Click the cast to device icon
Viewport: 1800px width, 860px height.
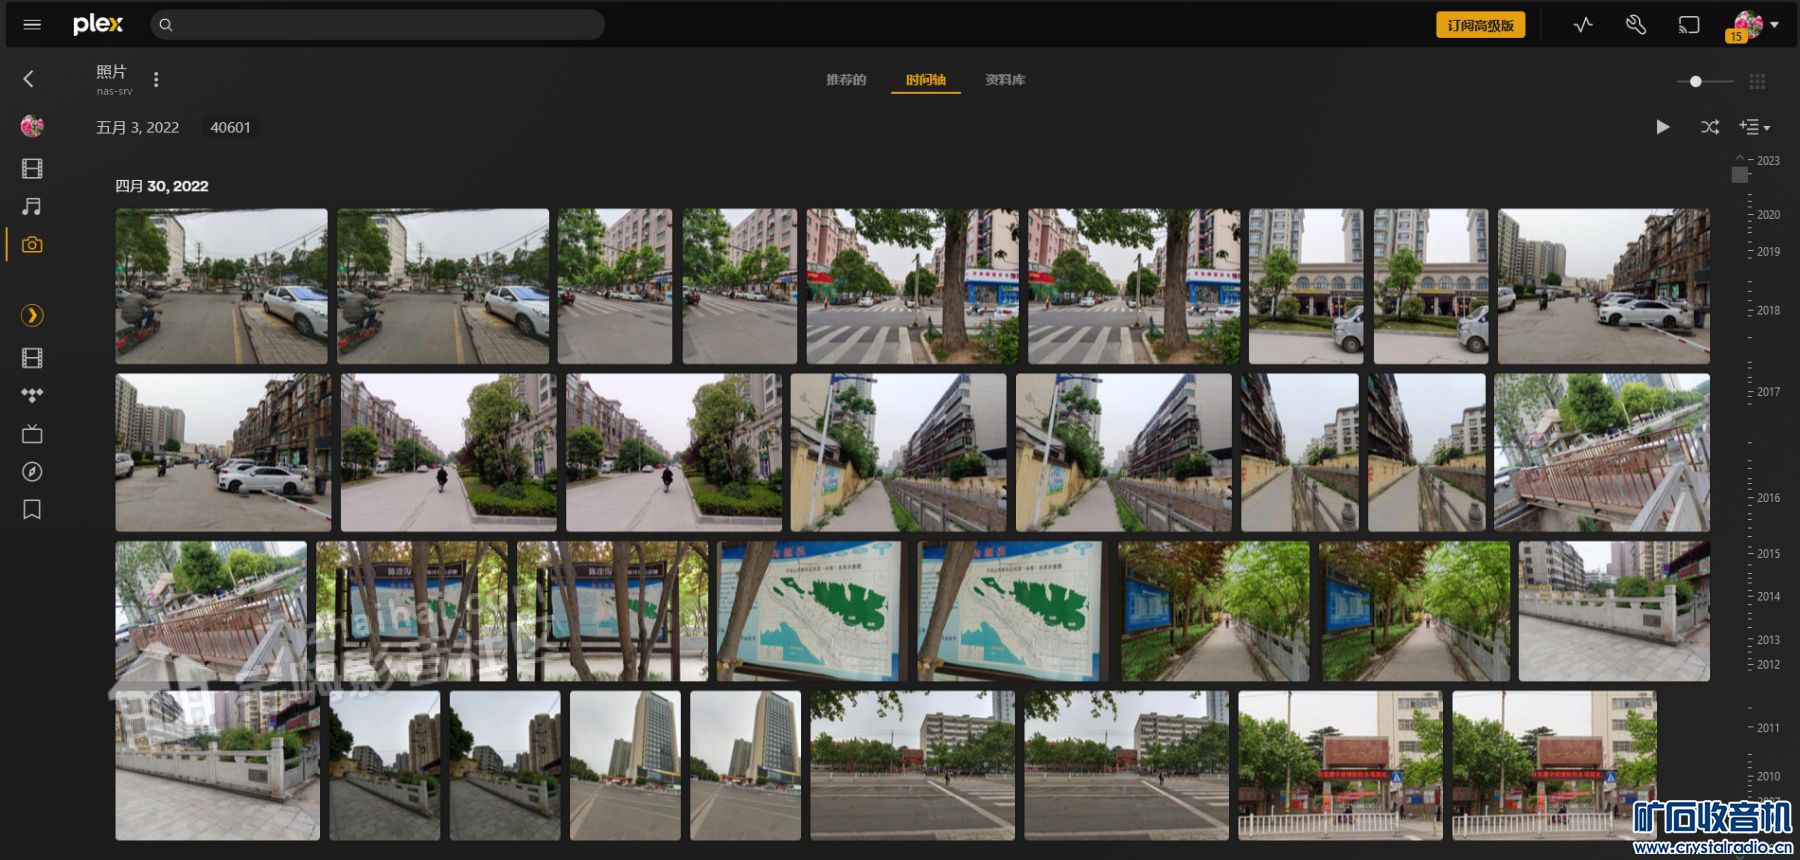1689,25
